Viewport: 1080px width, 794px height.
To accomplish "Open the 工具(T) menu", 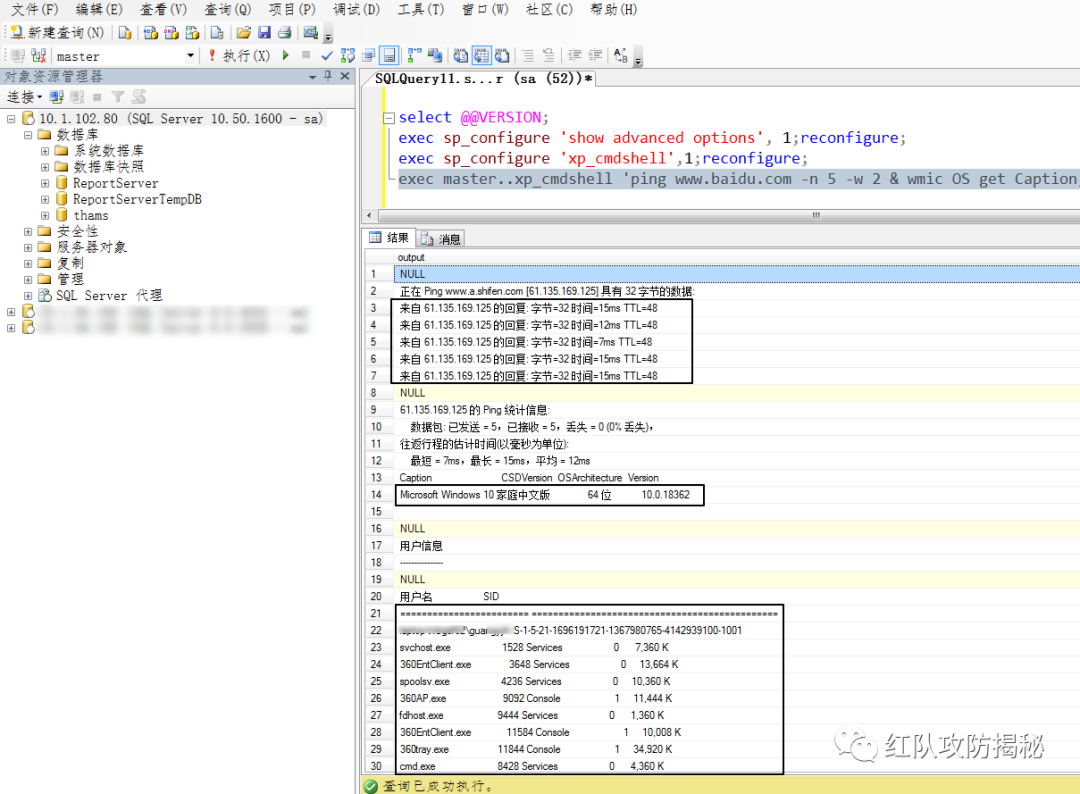I will pos(421,10).
